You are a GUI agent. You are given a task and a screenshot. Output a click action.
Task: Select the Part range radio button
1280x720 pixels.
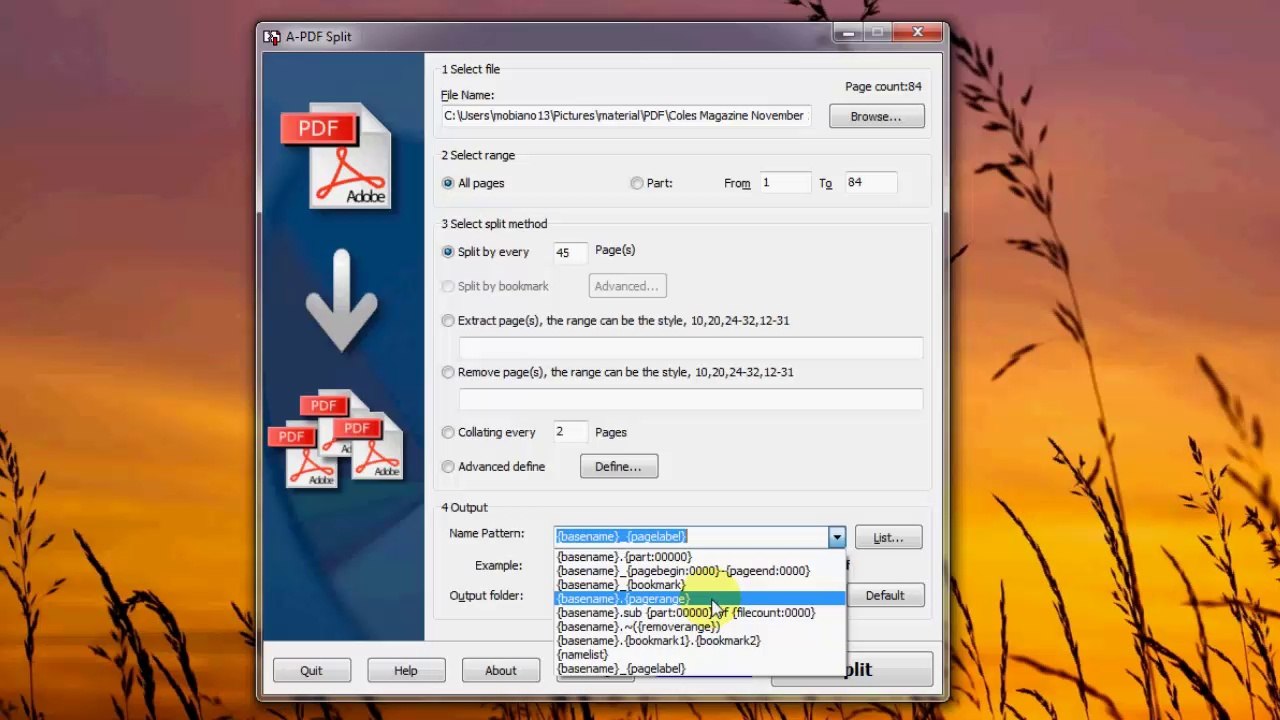(637, 183)
